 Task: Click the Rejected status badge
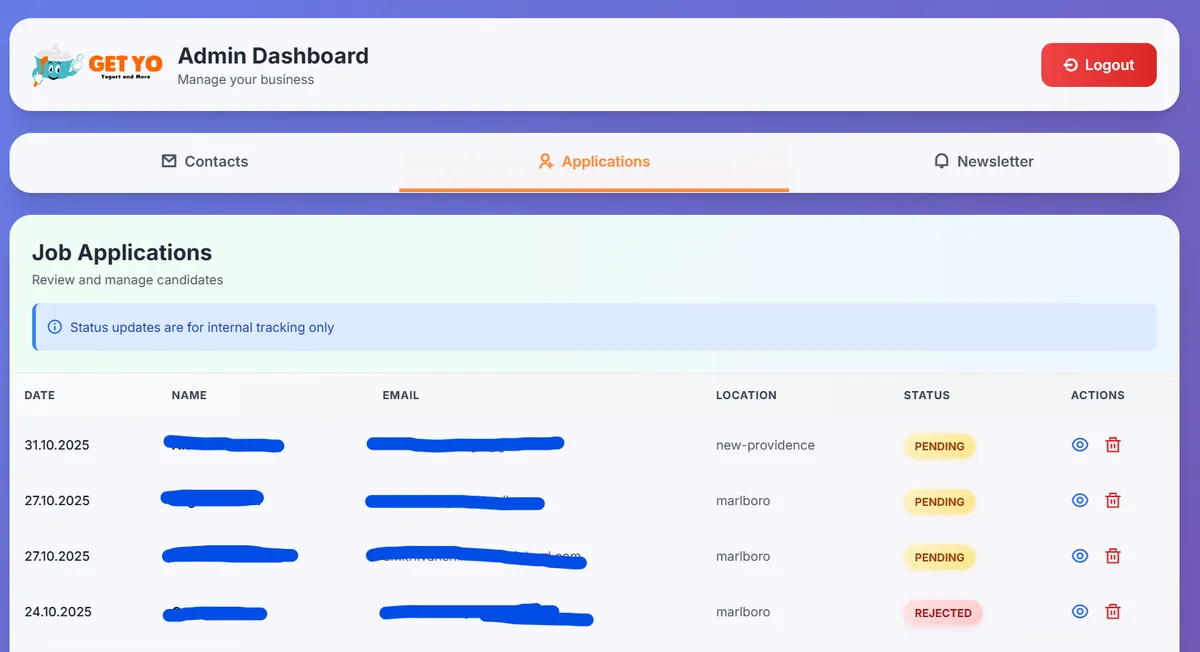coord(942,613)
